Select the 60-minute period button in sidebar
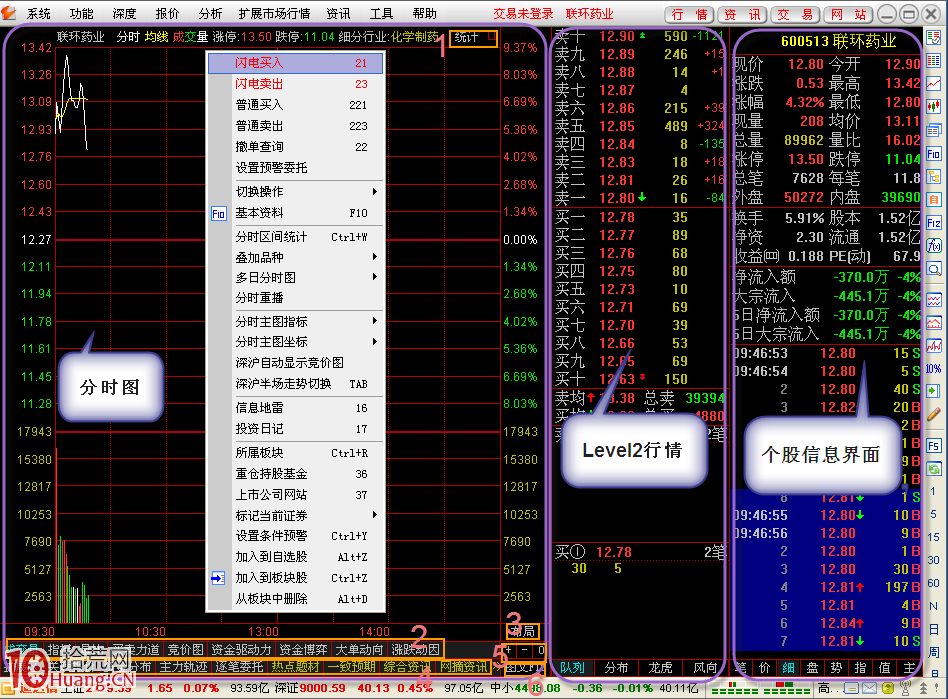Image resolution: width=948 pixels, height=699 pixels. [934, 583]
